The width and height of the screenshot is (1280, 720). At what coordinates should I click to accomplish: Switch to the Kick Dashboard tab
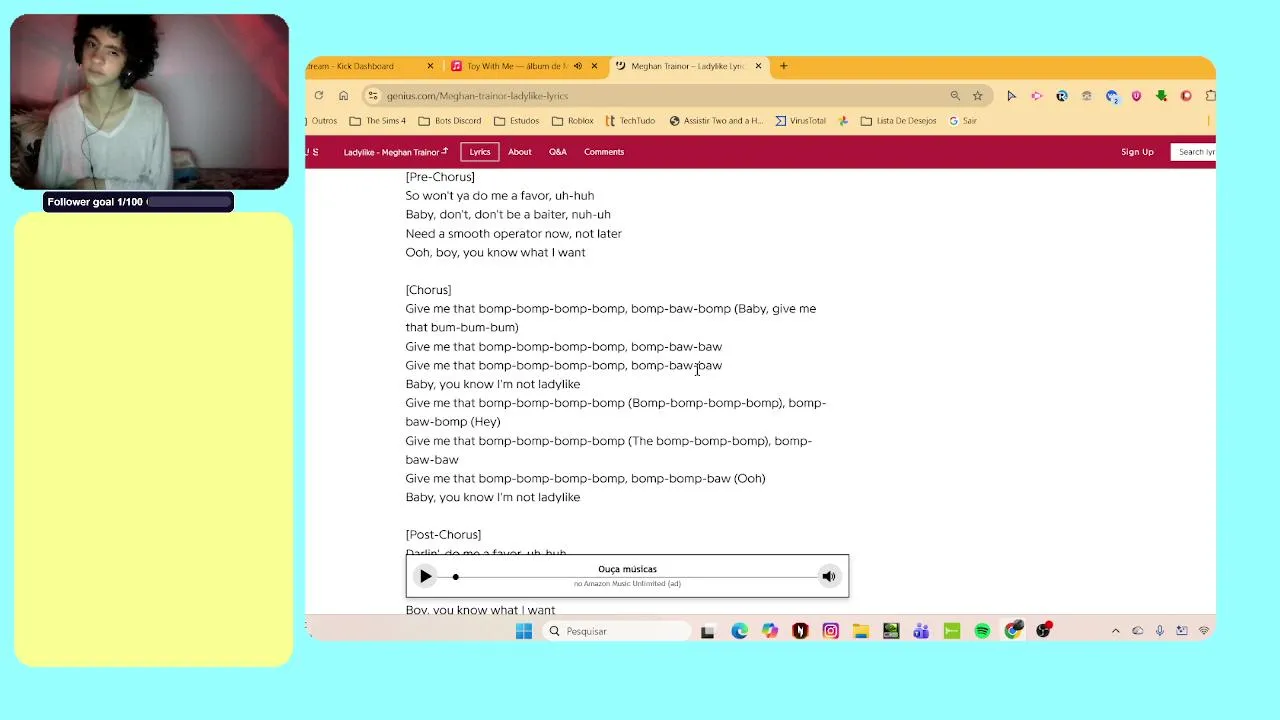click(365, 66)
